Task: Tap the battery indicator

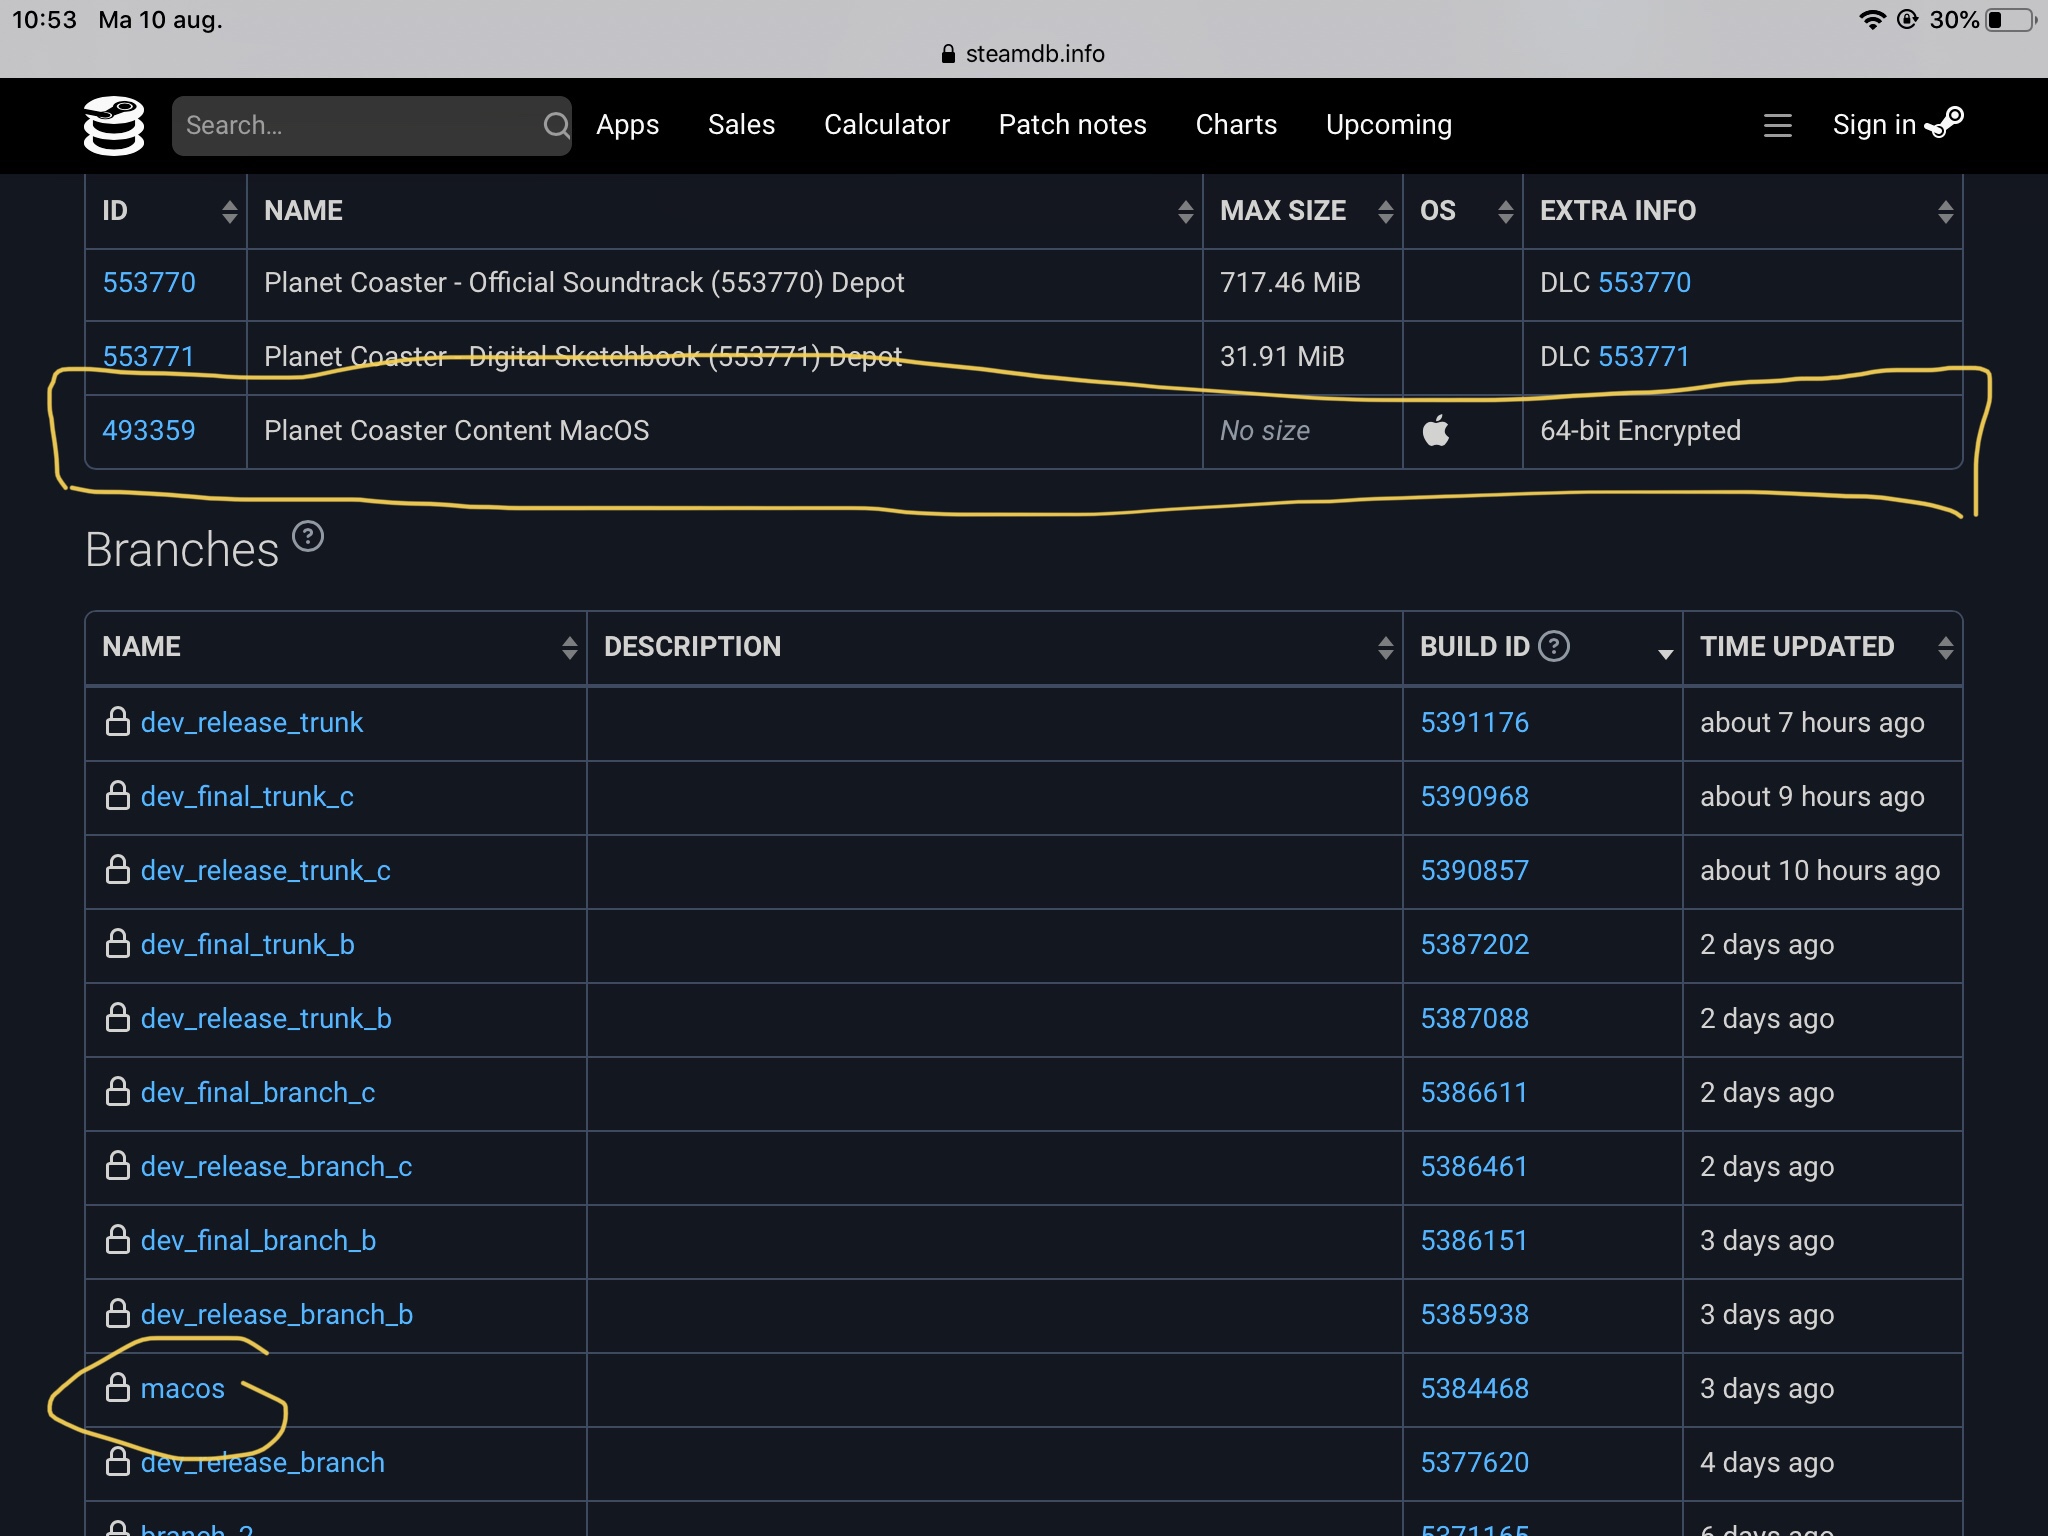Action: point(2011,20)
